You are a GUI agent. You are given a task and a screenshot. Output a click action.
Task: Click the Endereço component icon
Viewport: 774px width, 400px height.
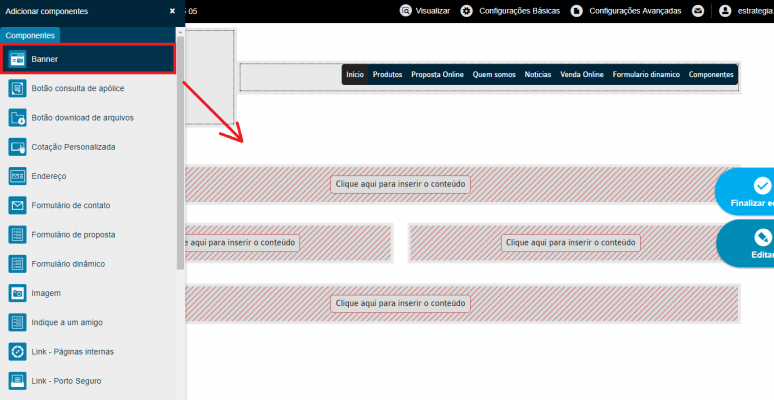[x=17, y=176]
